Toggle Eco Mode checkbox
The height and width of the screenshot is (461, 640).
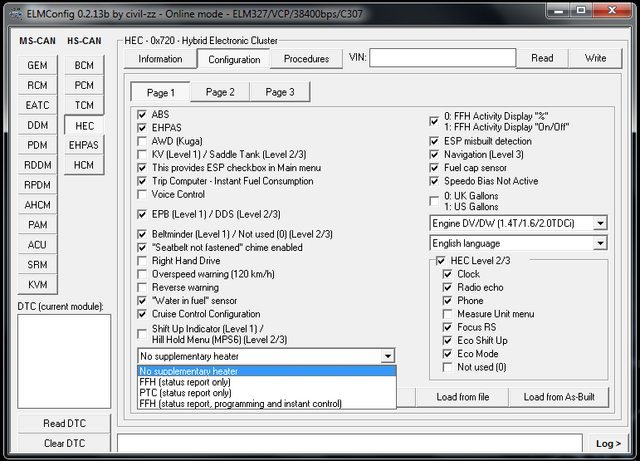click(x=447, y=354)
